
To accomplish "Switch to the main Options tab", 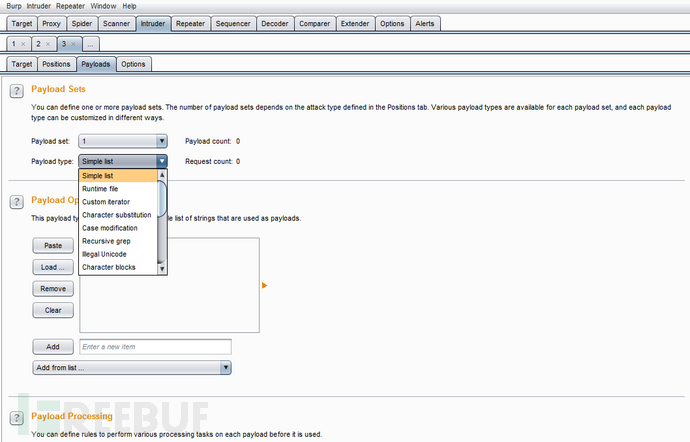I will [x=392, y=24].
